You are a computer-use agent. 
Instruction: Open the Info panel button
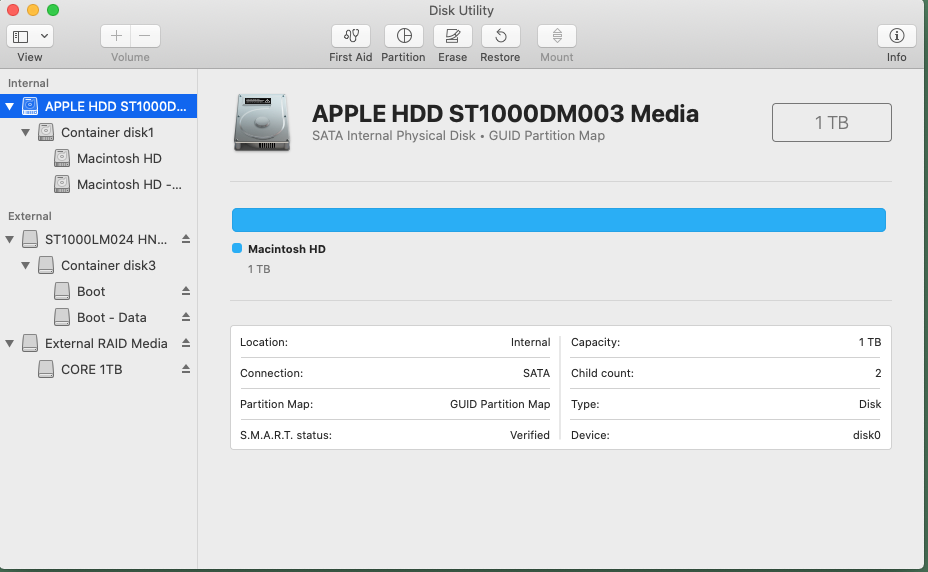(x=897, y=36)
